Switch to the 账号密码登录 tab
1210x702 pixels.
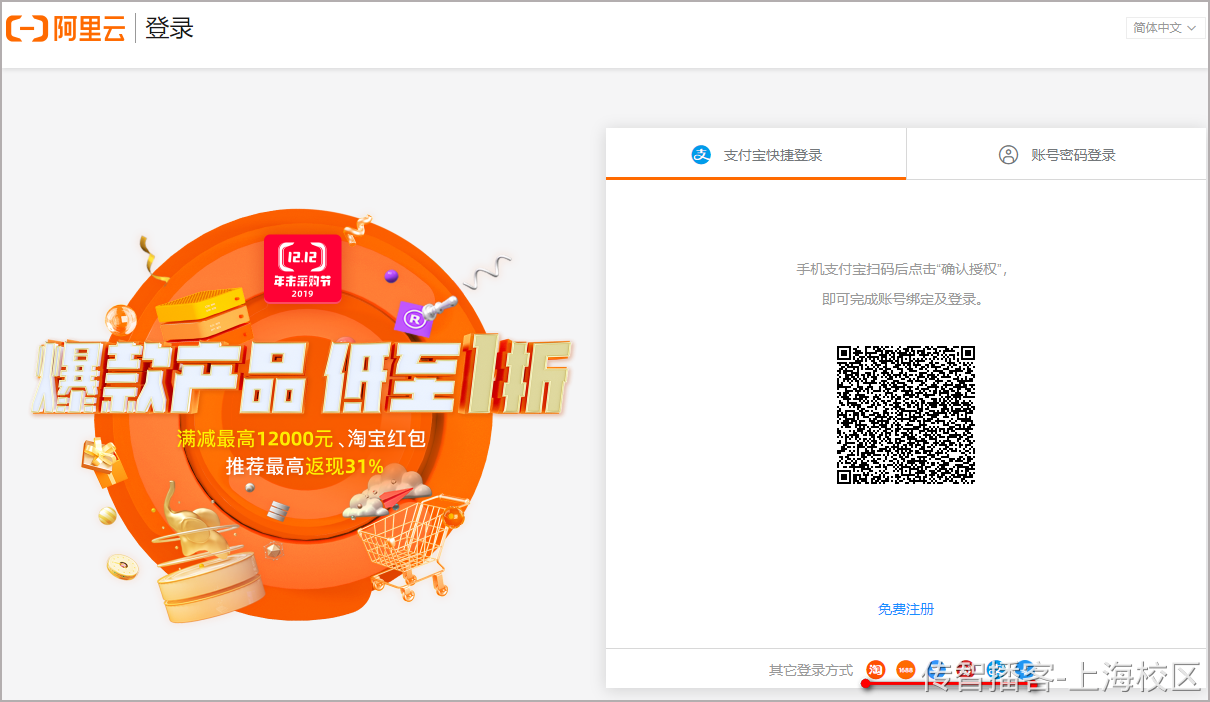tap(1057, 154)
